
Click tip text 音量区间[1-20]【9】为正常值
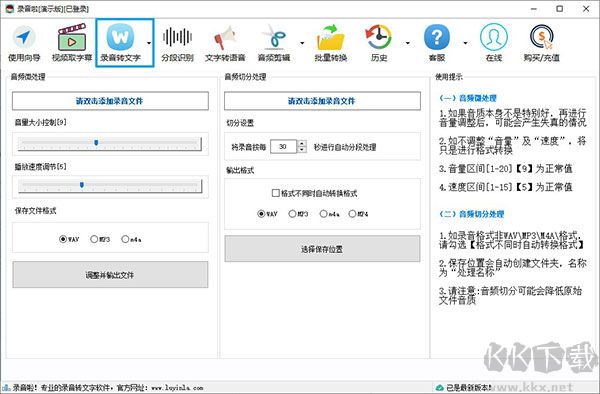(x=505, y=168)
